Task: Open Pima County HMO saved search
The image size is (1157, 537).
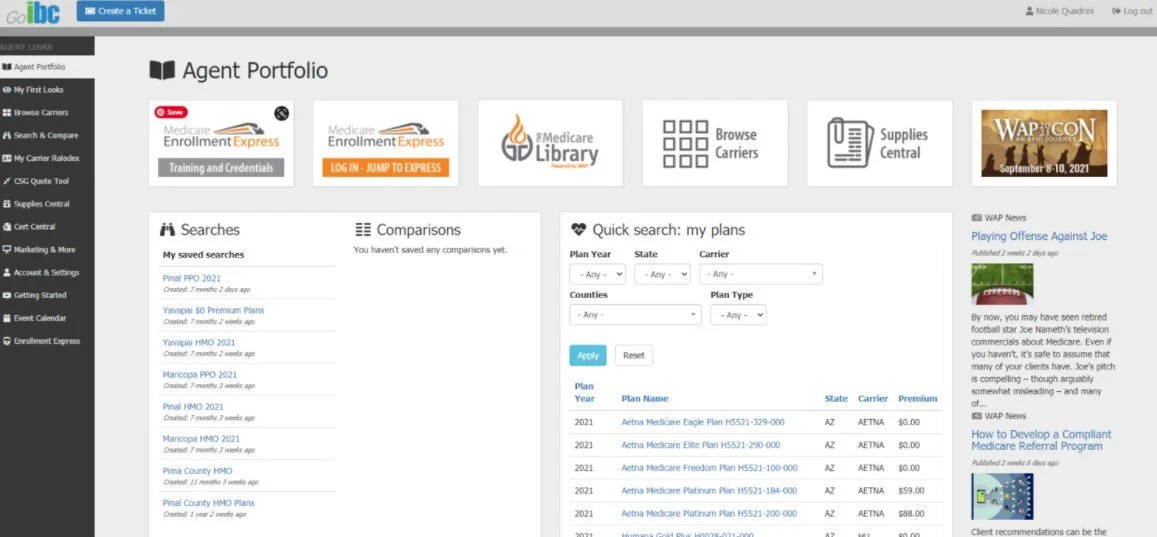Action: tap(198, 471)
